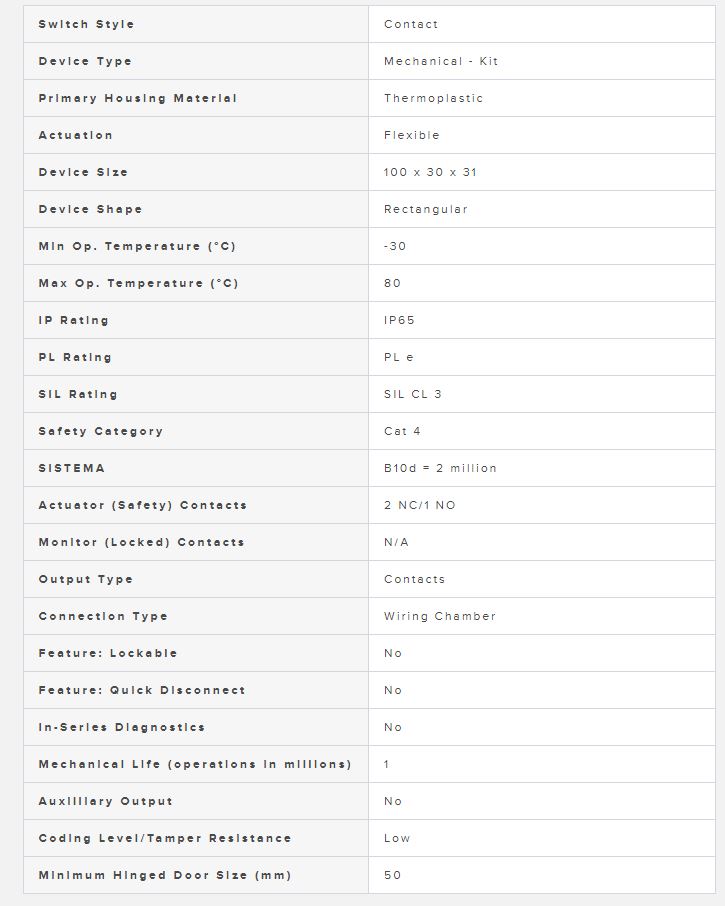Select the Coding Level/Tamper Resistance Low value
Screen dimensions: 725x906
point(397,838)
